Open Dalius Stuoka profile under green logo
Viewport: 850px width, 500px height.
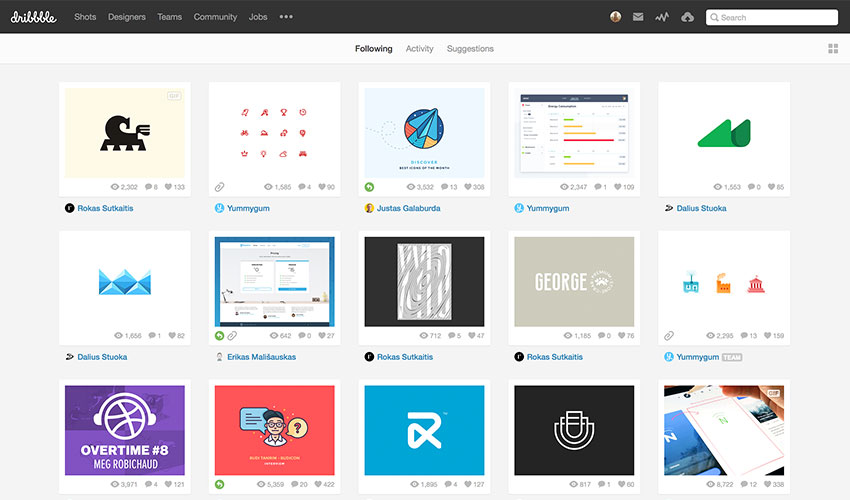(701, 208)
